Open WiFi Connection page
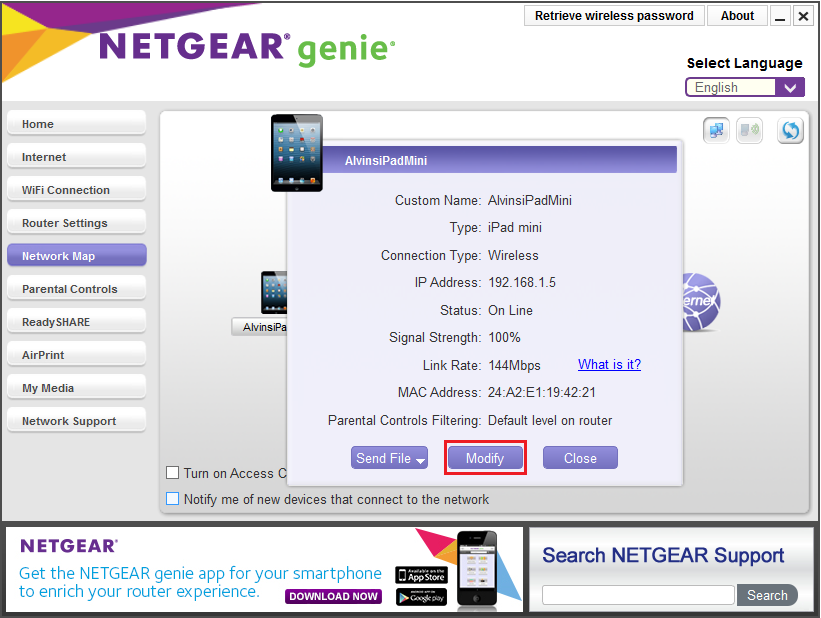821x618 pixels. 76,190
